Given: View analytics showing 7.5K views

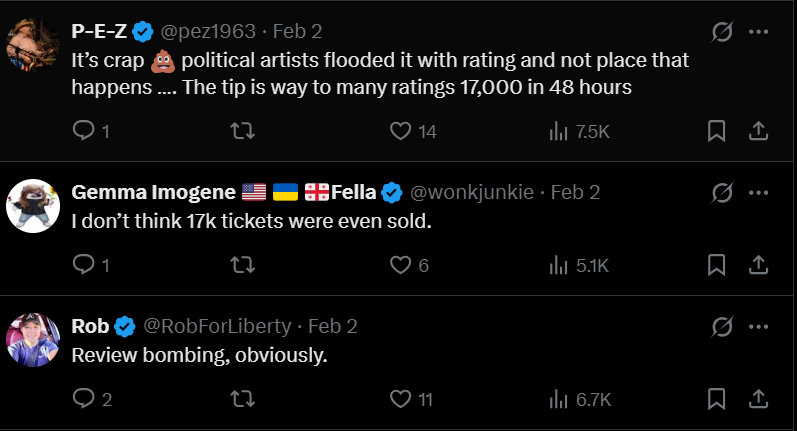Looking at the screenshot, I should (579, 131).
